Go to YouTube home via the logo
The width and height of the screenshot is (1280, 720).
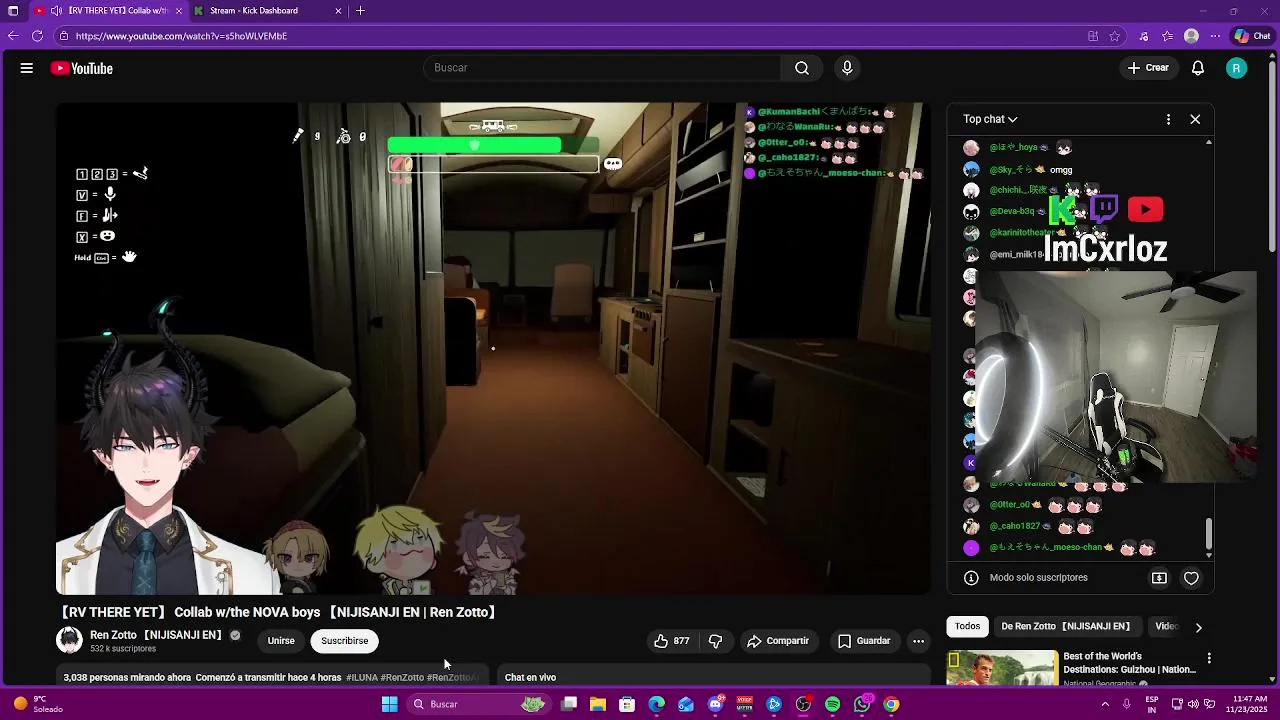coord(82,68)
